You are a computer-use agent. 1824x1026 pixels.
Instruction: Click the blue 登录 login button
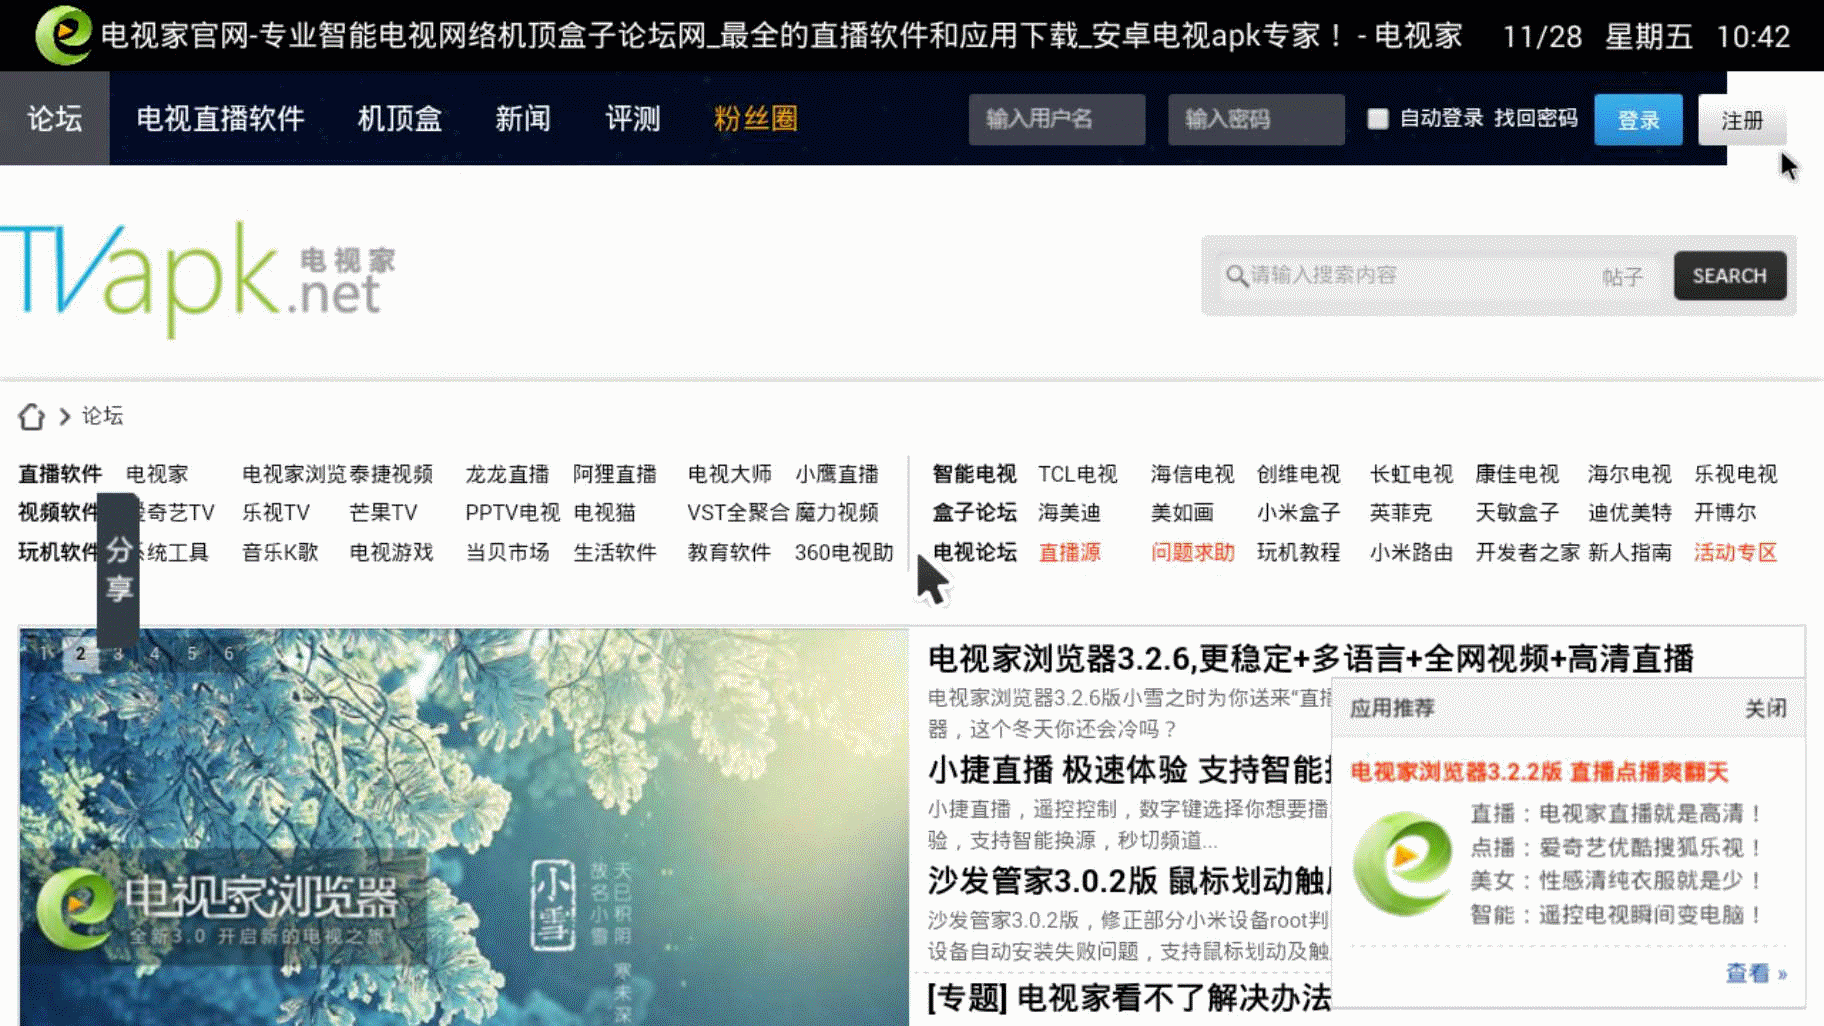[x=1637, y=119]
